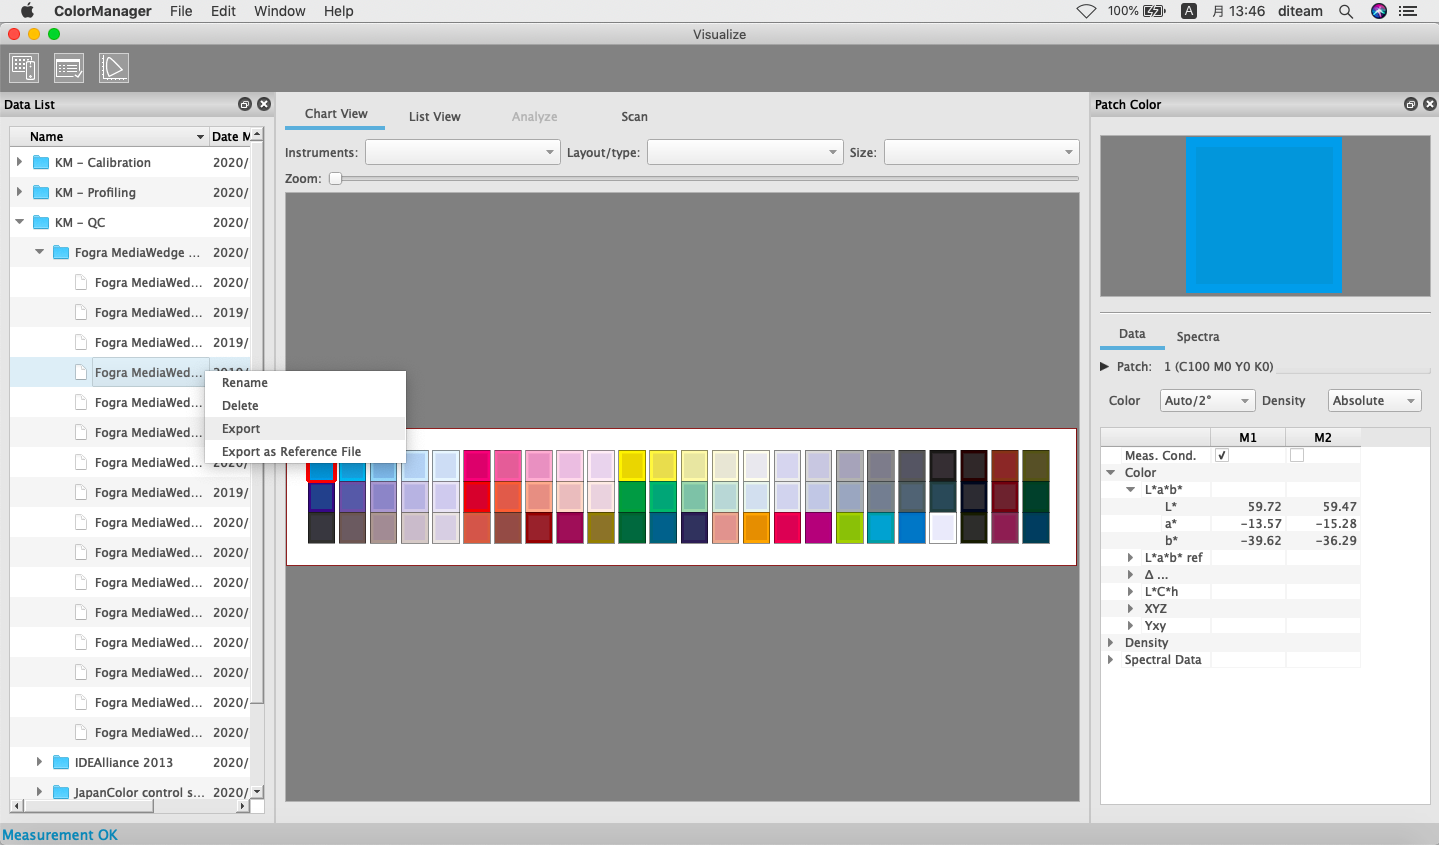Open the gamut visualize toolbar icon
The height and width of the screenshot is (845, 1439).
[114, 68]
